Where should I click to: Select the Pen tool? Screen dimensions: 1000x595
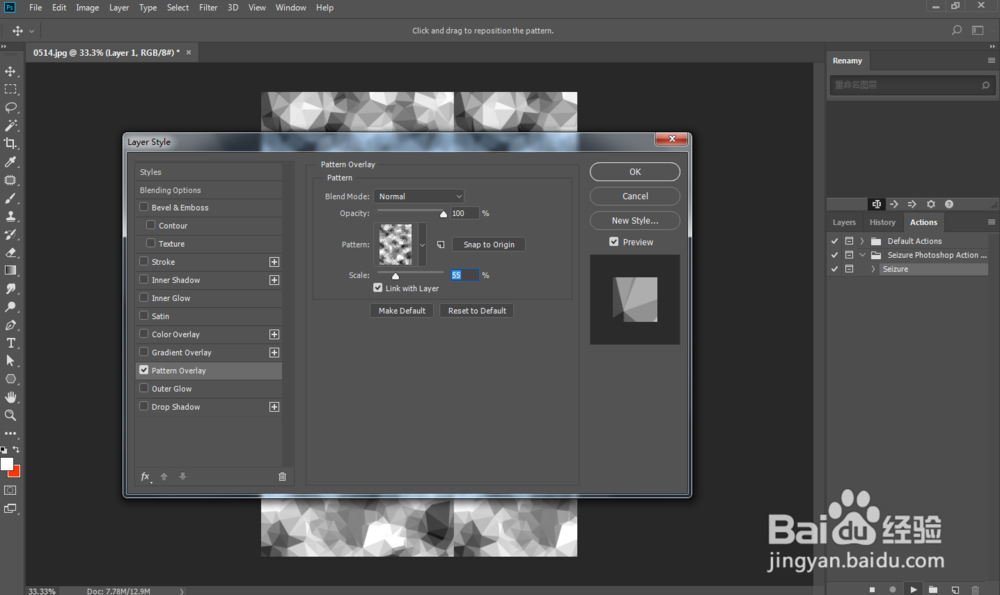pyautogui.click(x=10, y=325)
